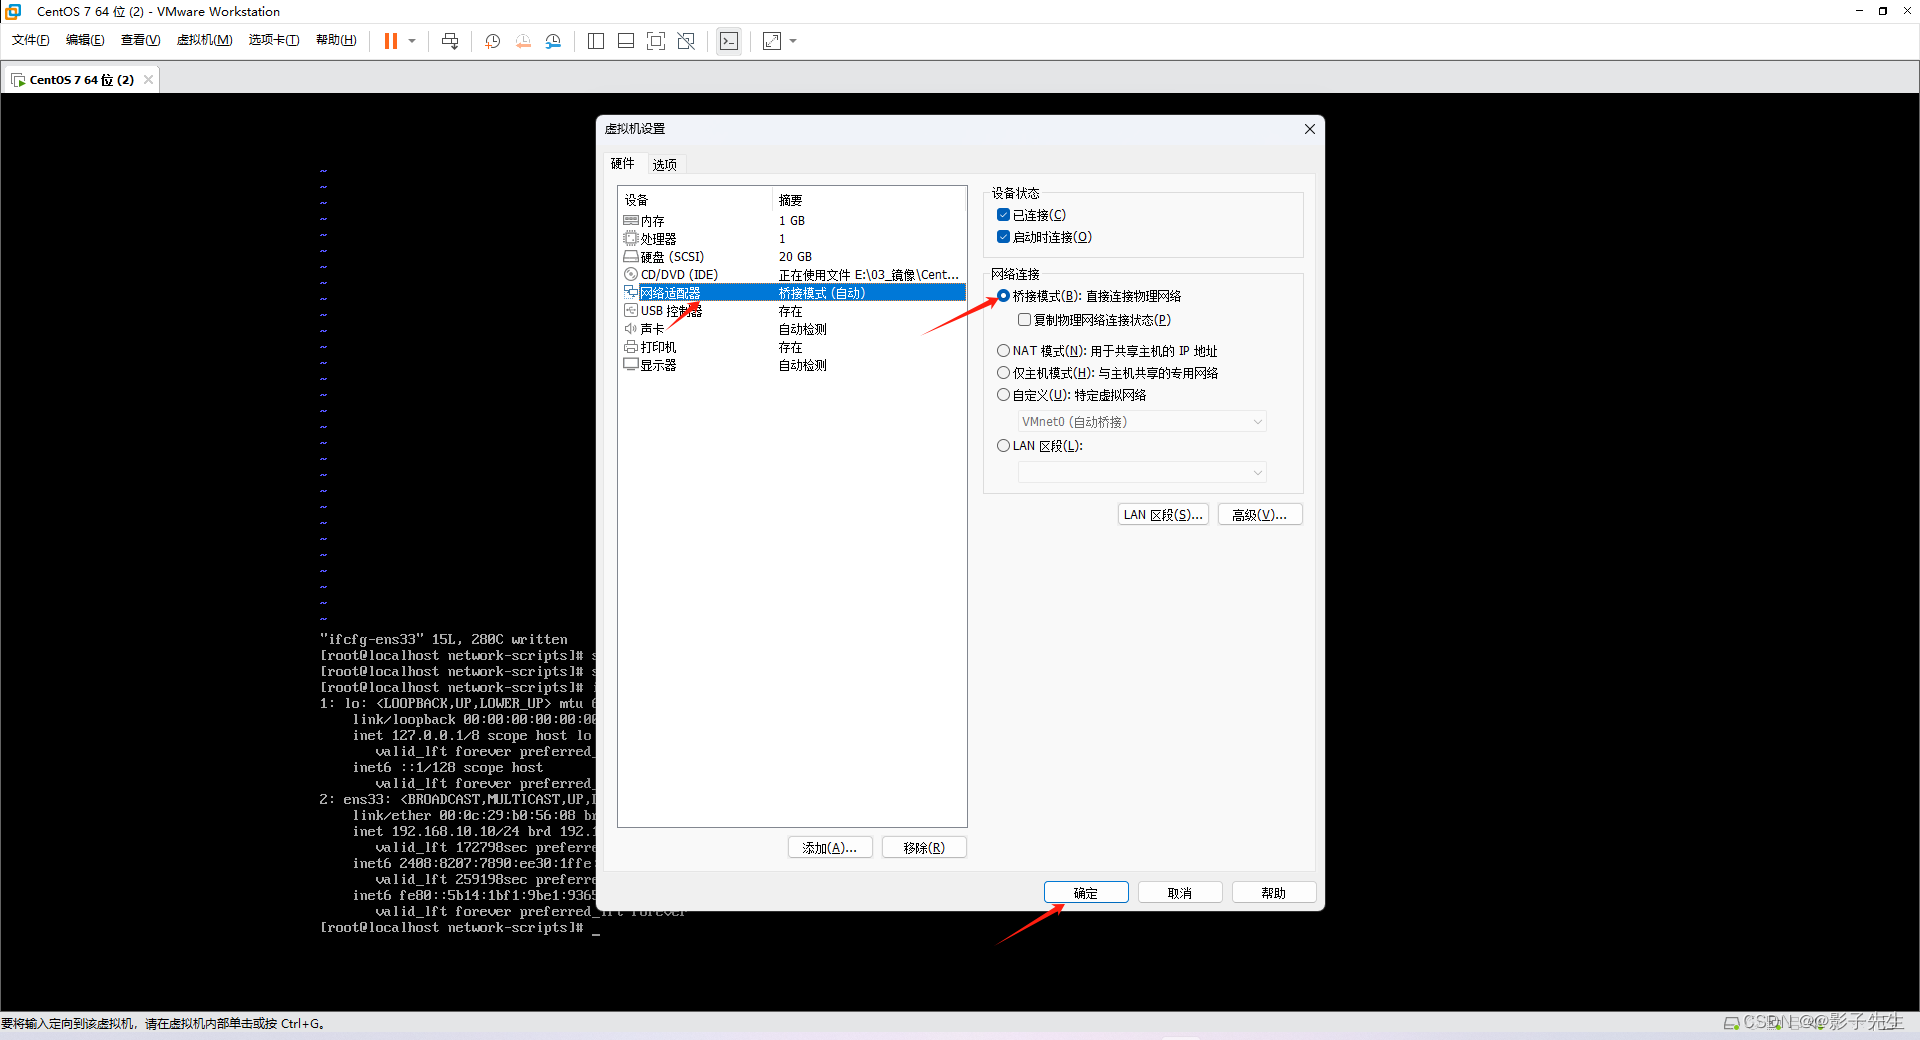The image size is (1920, 1040).
Task: Select the CentOS 7 64 位 (2) tab
Action: (x=81, y=80)
